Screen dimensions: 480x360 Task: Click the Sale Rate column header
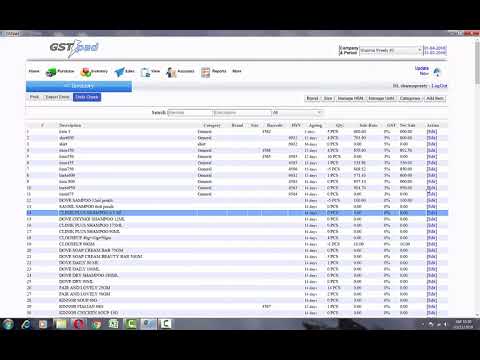point(369,125)
